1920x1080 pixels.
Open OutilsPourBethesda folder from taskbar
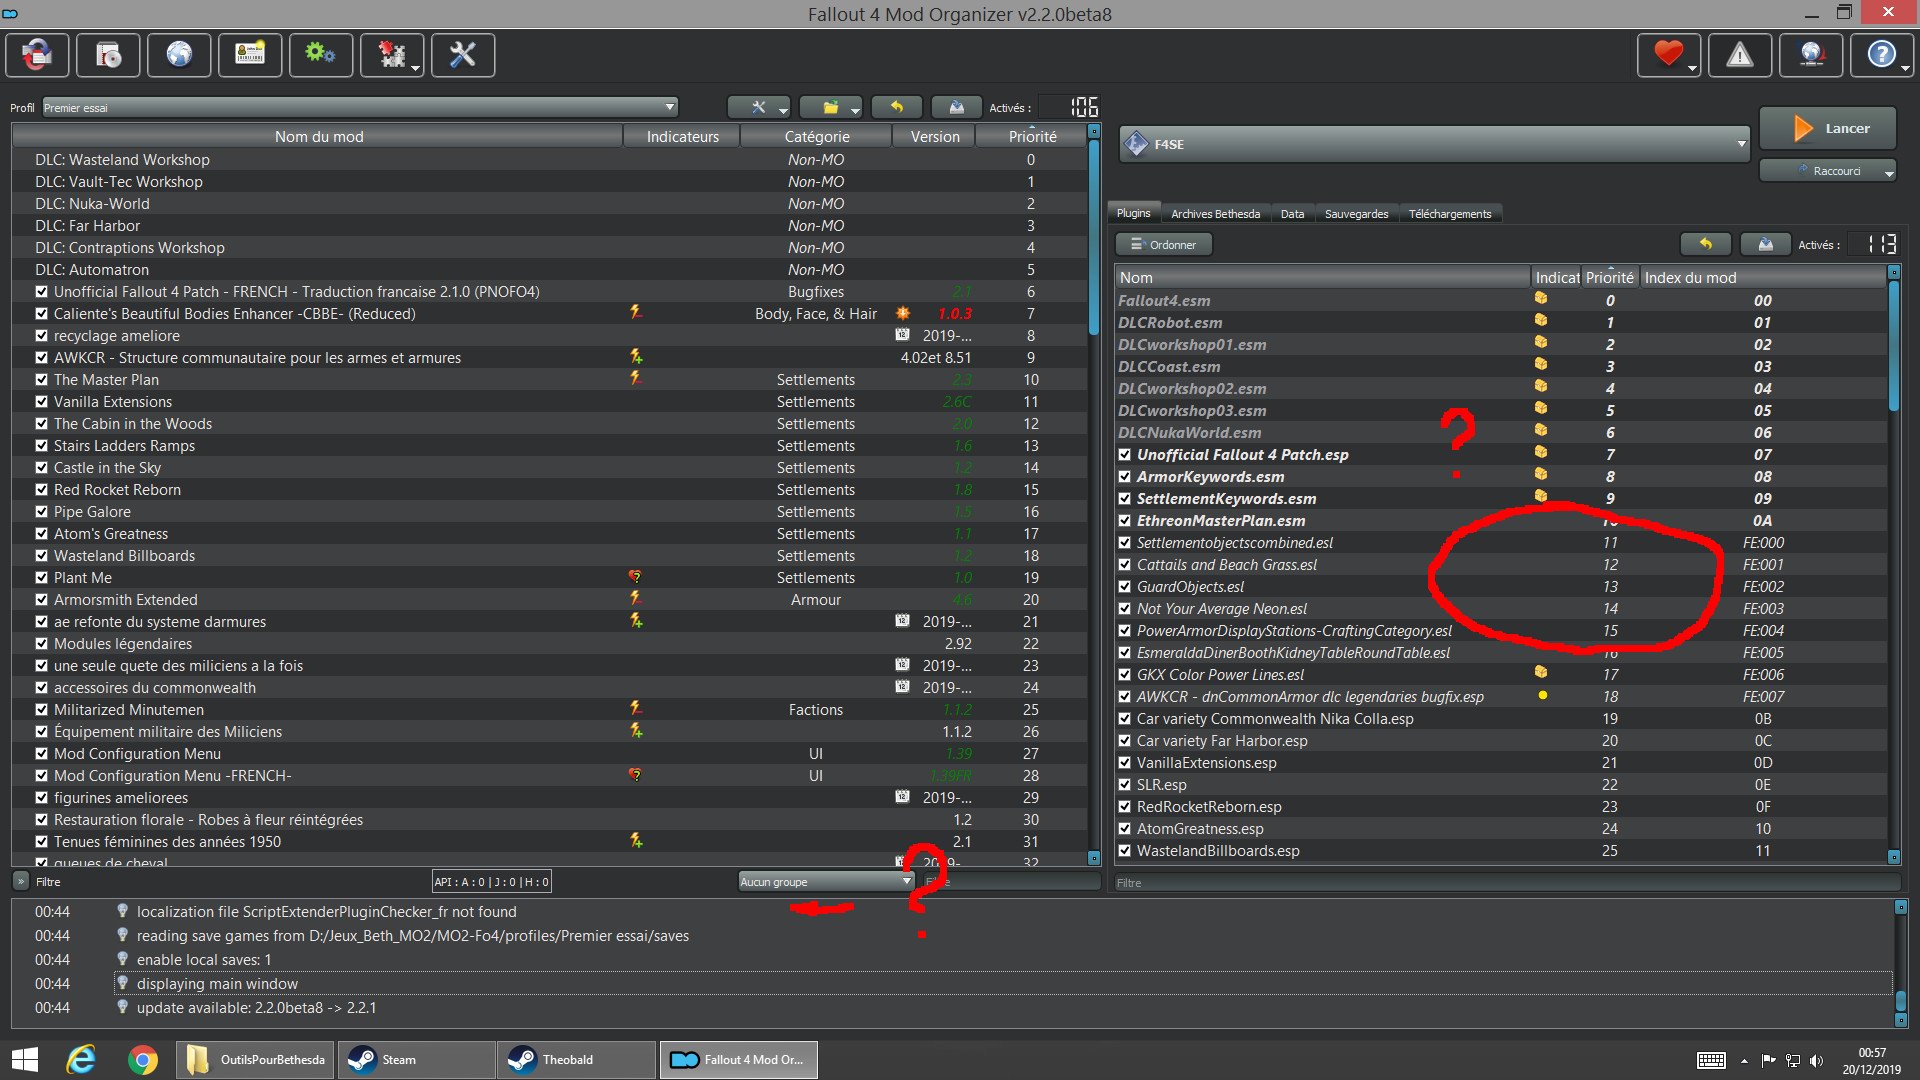pos(255,1059)
